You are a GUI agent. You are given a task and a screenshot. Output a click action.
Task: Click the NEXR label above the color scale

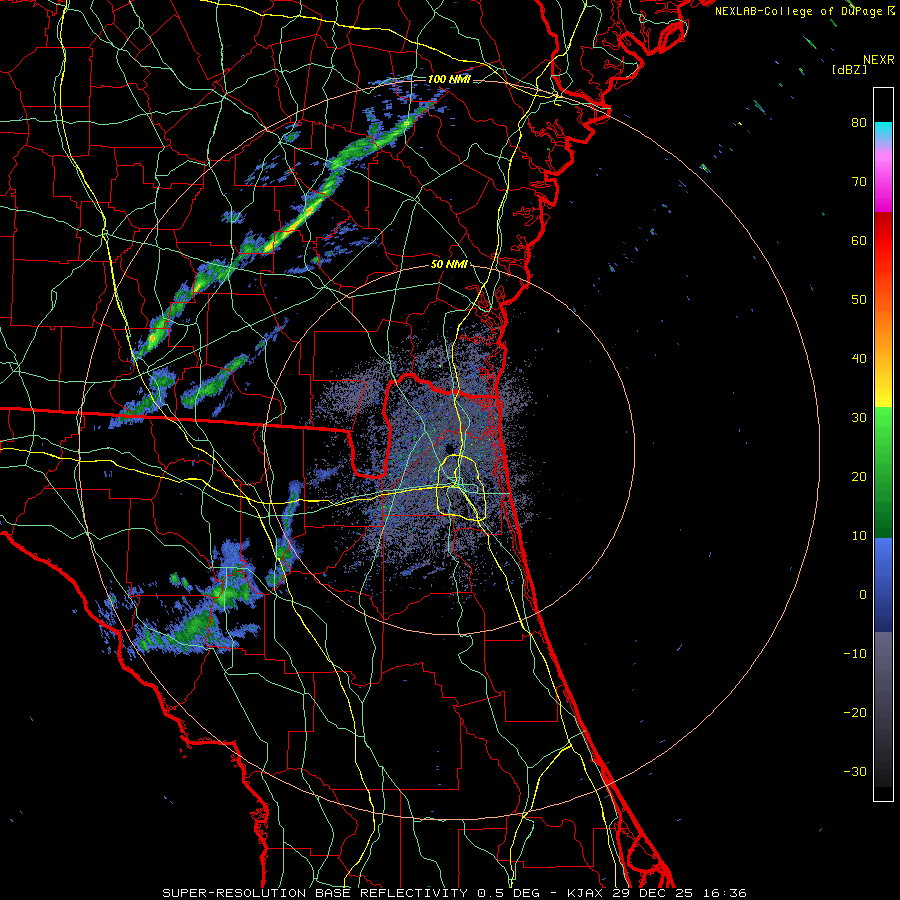[x=879, y=60]
